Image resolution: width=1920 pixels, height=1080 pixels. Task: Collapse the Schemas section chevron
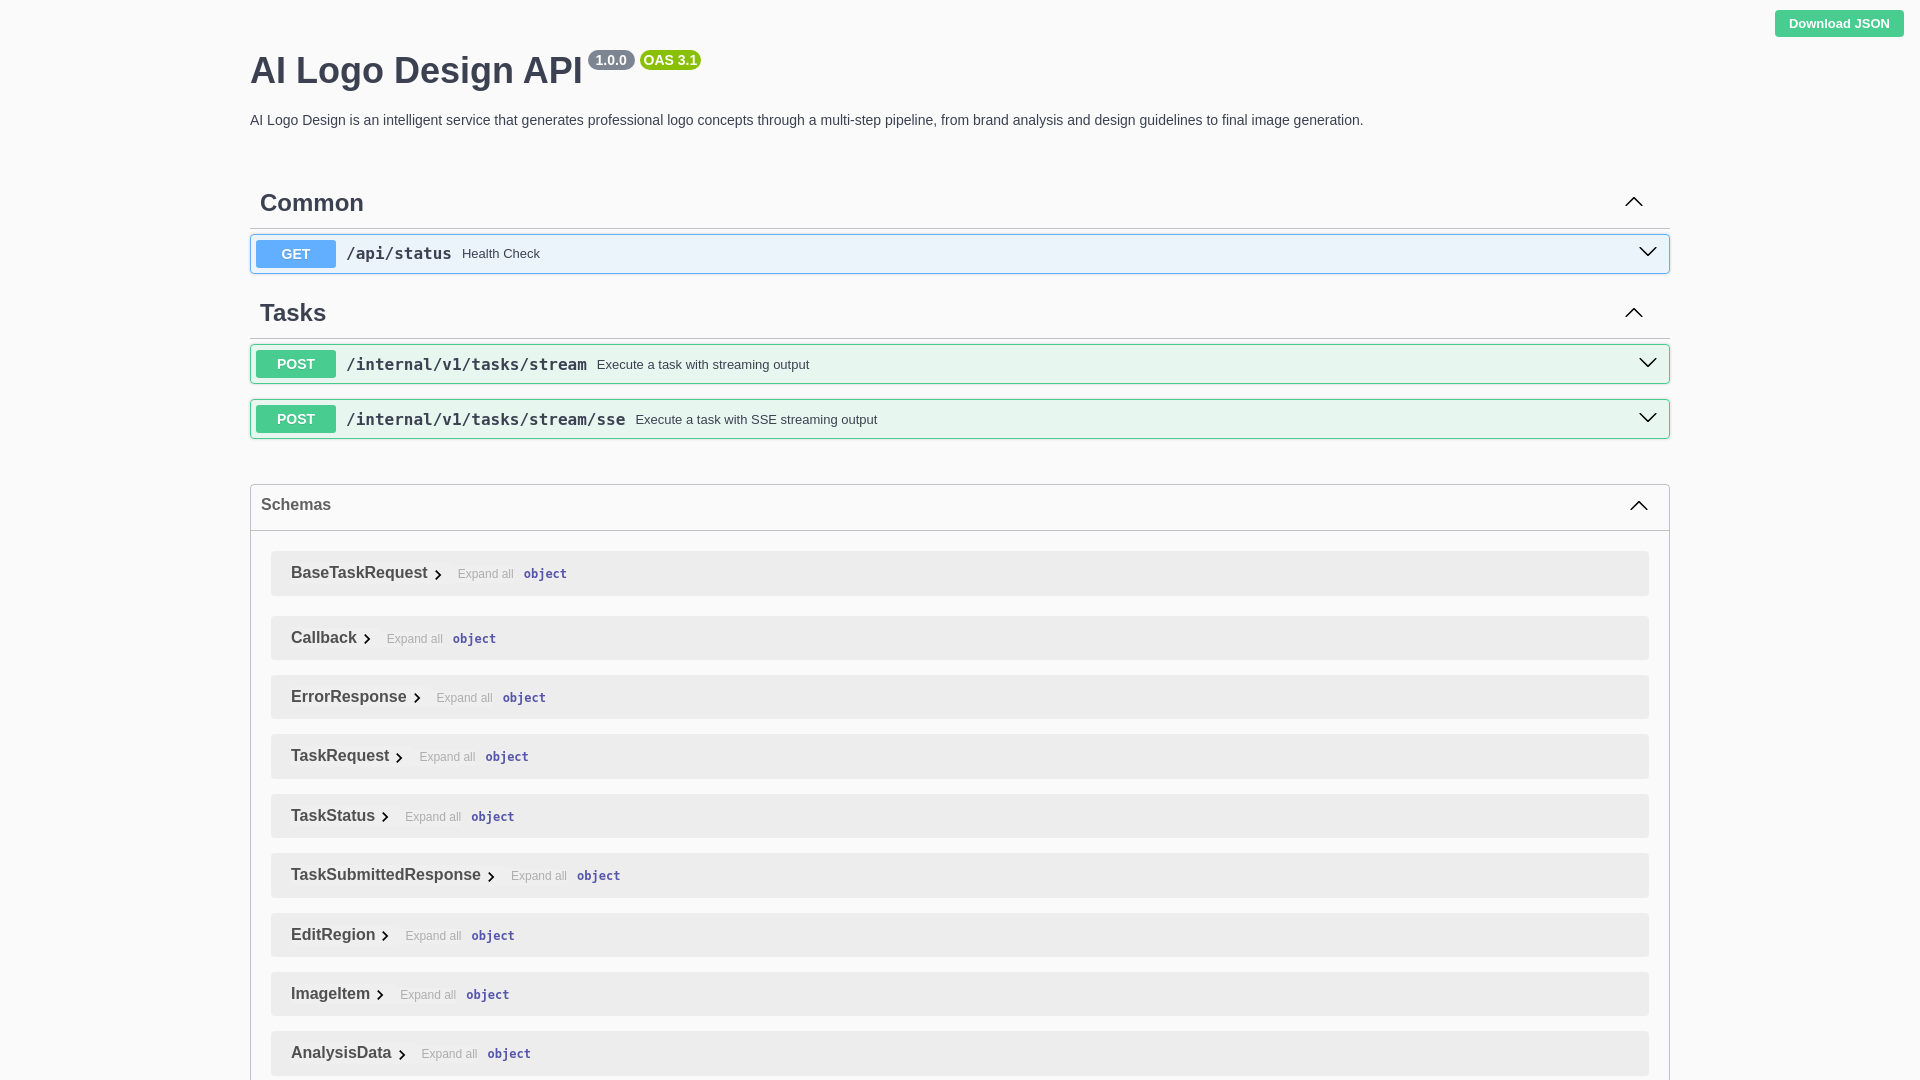(x=1639, y=506)
